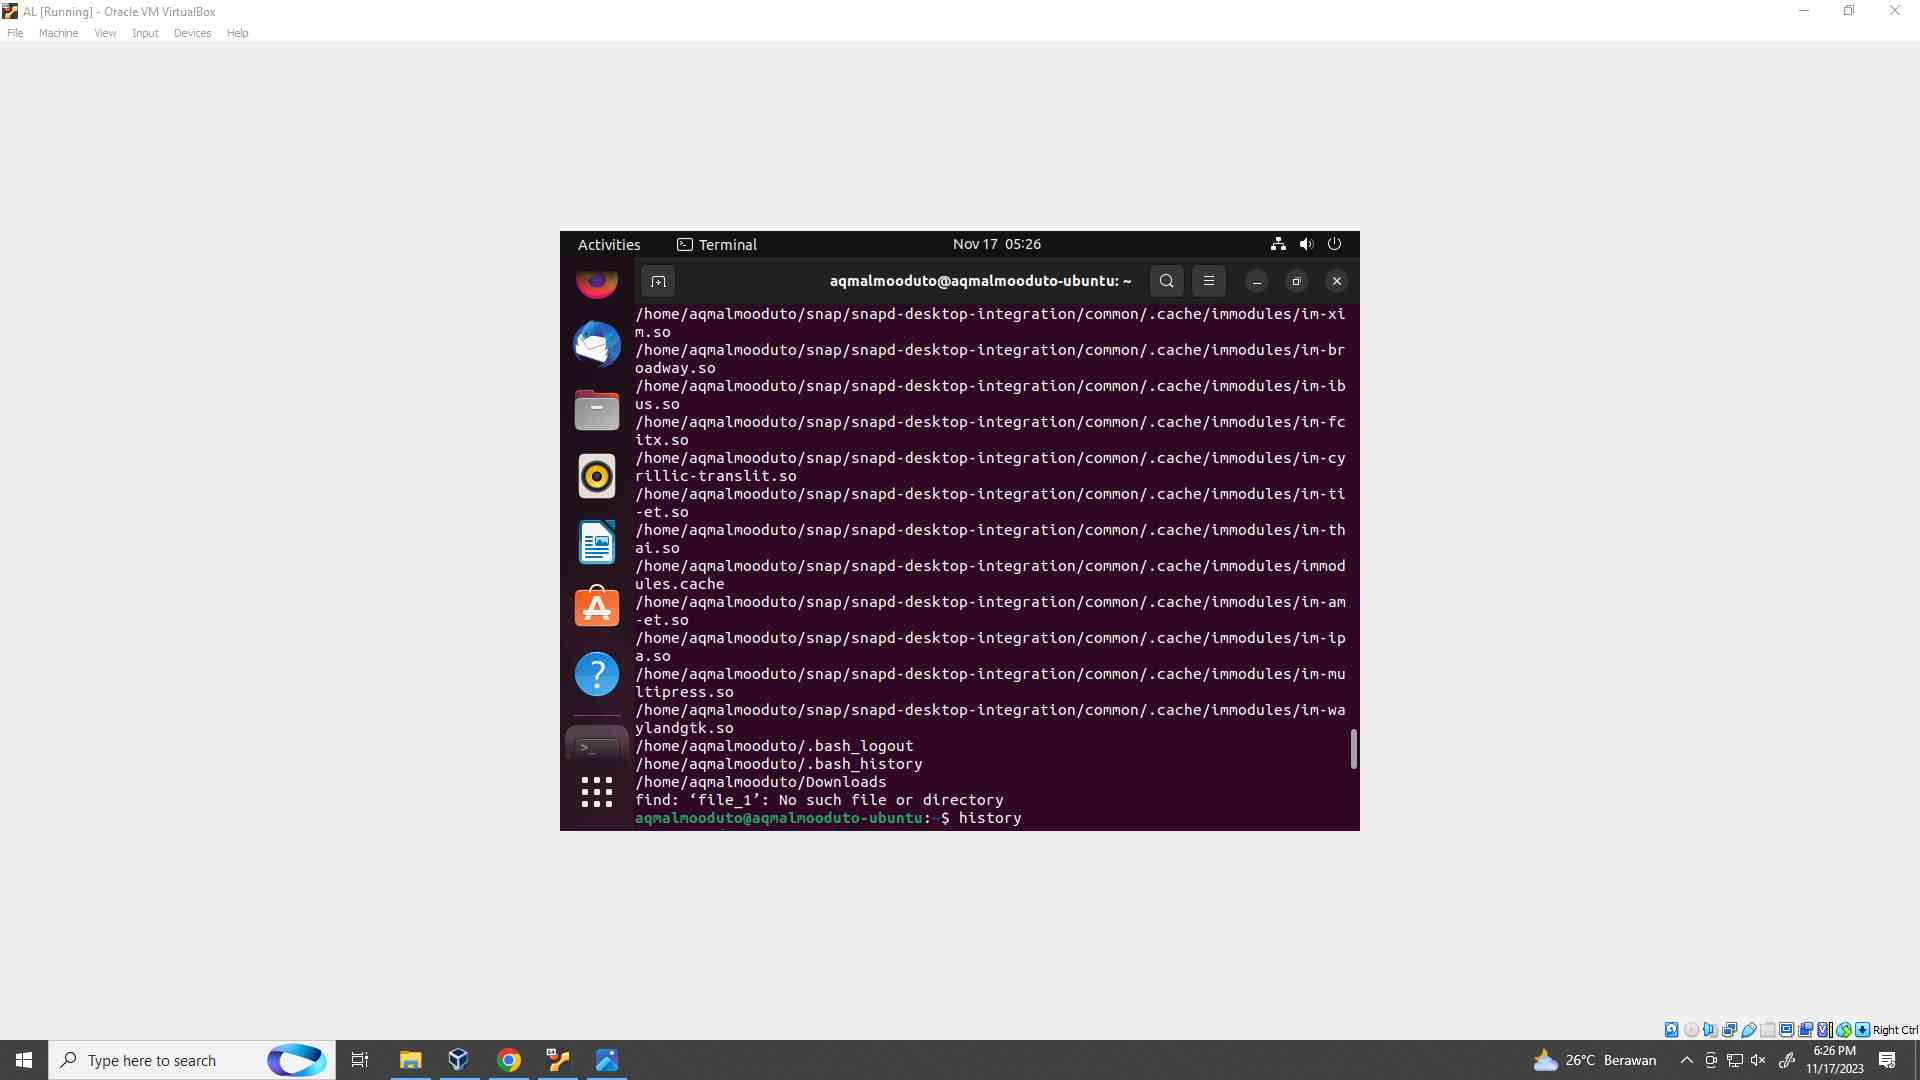Search in the terminal with magnifier icon
The height and width of the screenshot is (1080, 1920).
[1167, 281]
